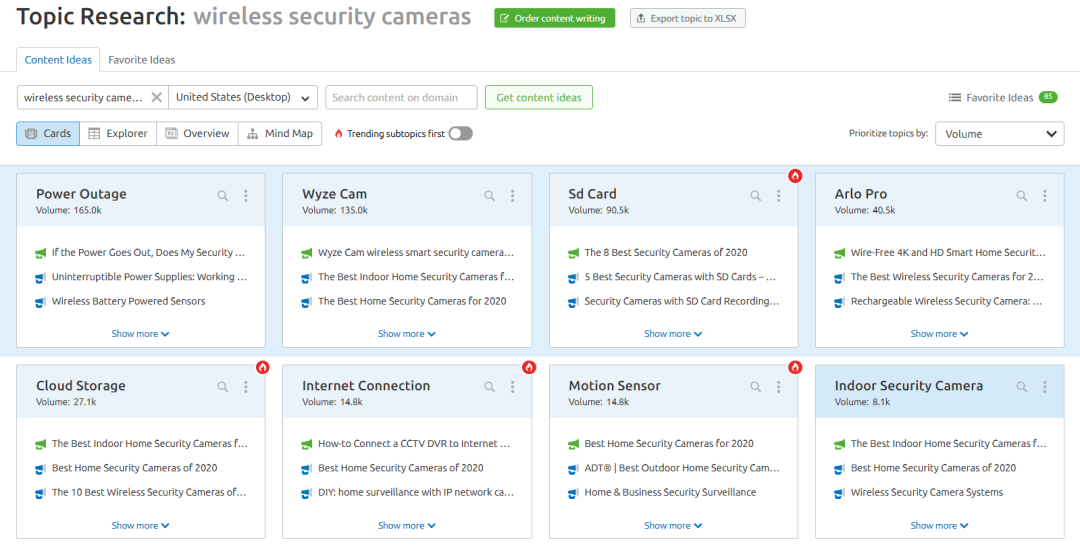Open 'Home & Business Security Surveillance' headline
1080x551 pixels.
[x=670, y=492]
